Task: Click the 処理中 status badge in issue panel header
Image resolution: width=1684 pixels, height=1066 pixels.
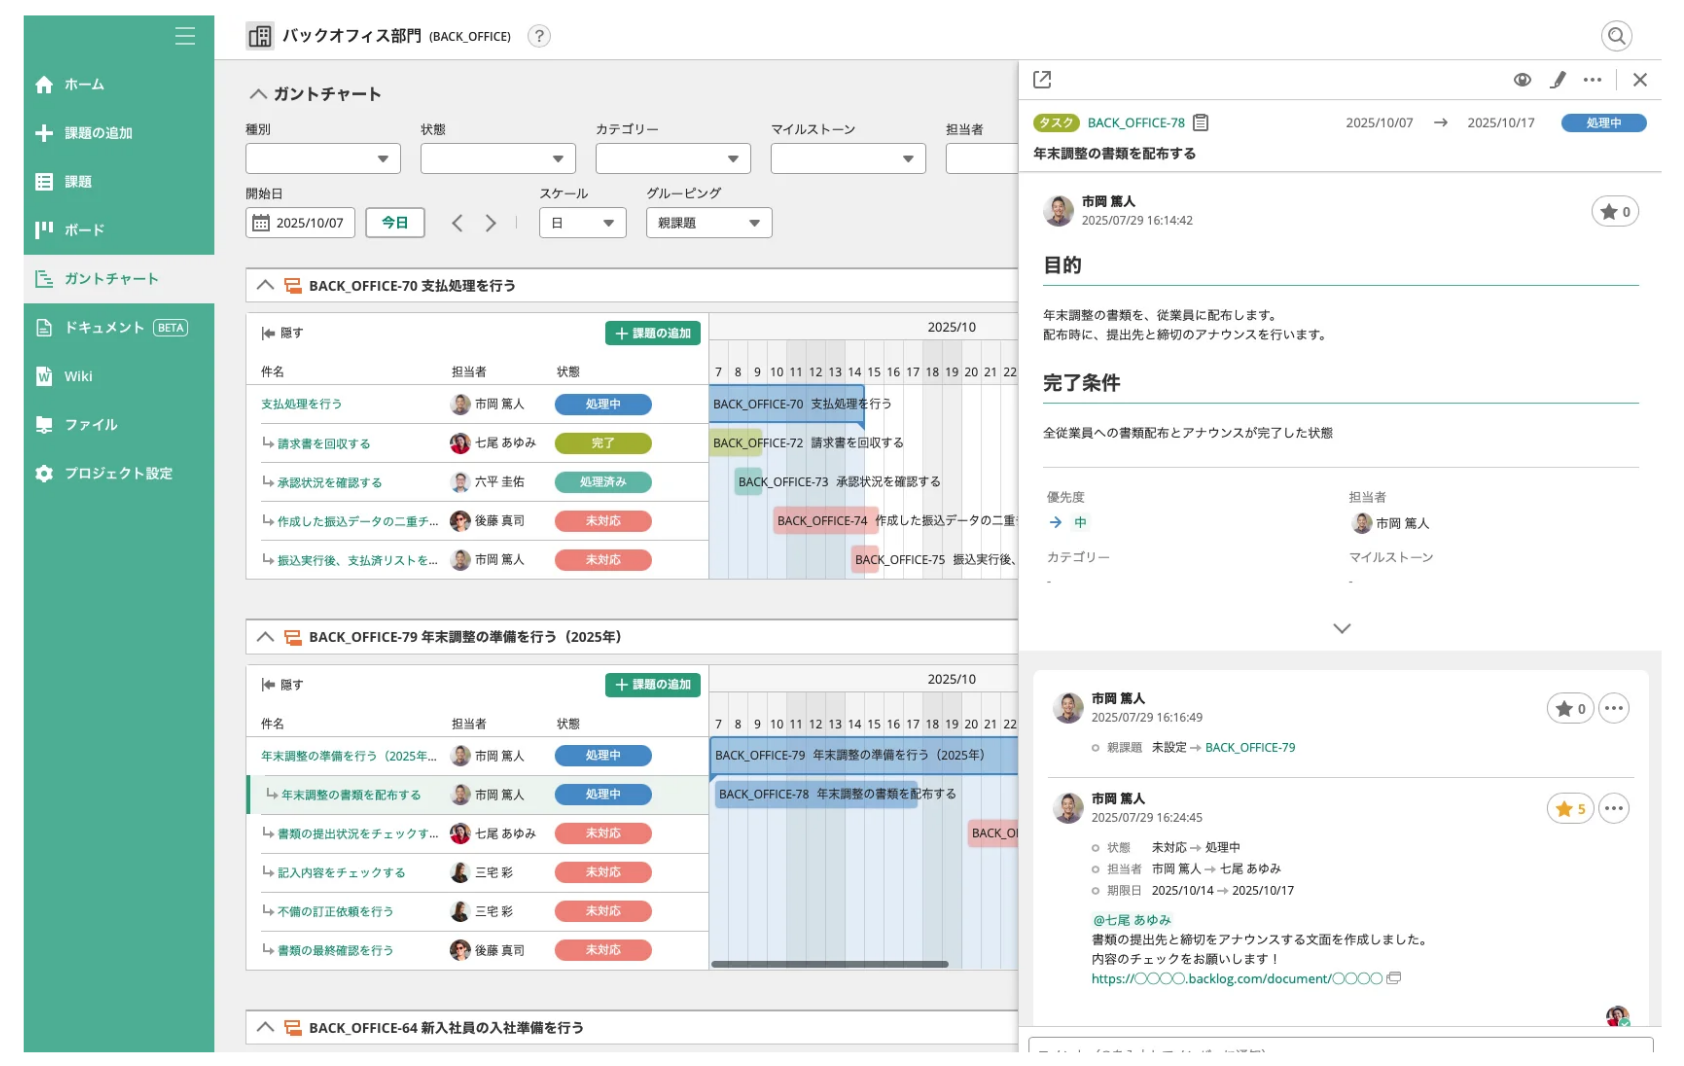Action: point(1603,123)
